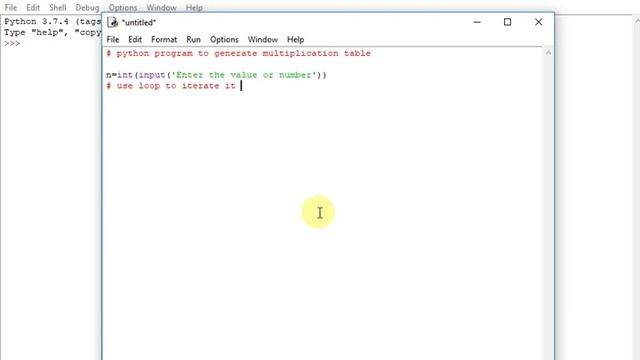Open File menu in the Python Shell window
Image resolution: width=640 pixels, height=360 pixels.
pos(11,8)
